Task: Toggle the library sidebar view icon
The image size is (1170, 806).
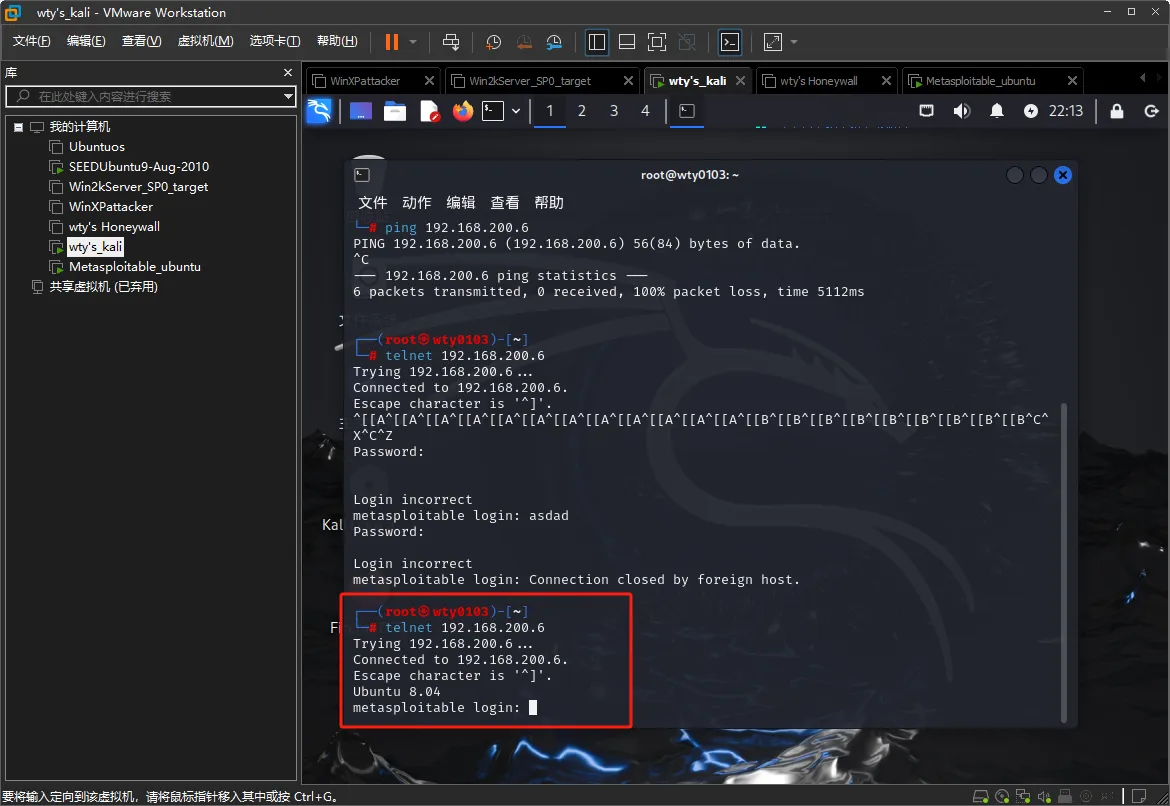Action: [597, 43]
